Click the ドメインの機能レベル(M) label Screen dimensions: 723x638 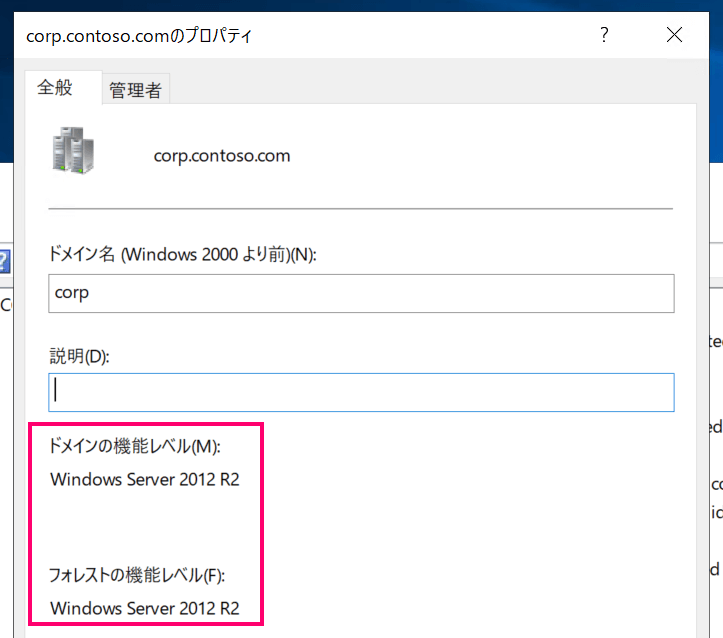pyautogui.click(x=135, y=446)
